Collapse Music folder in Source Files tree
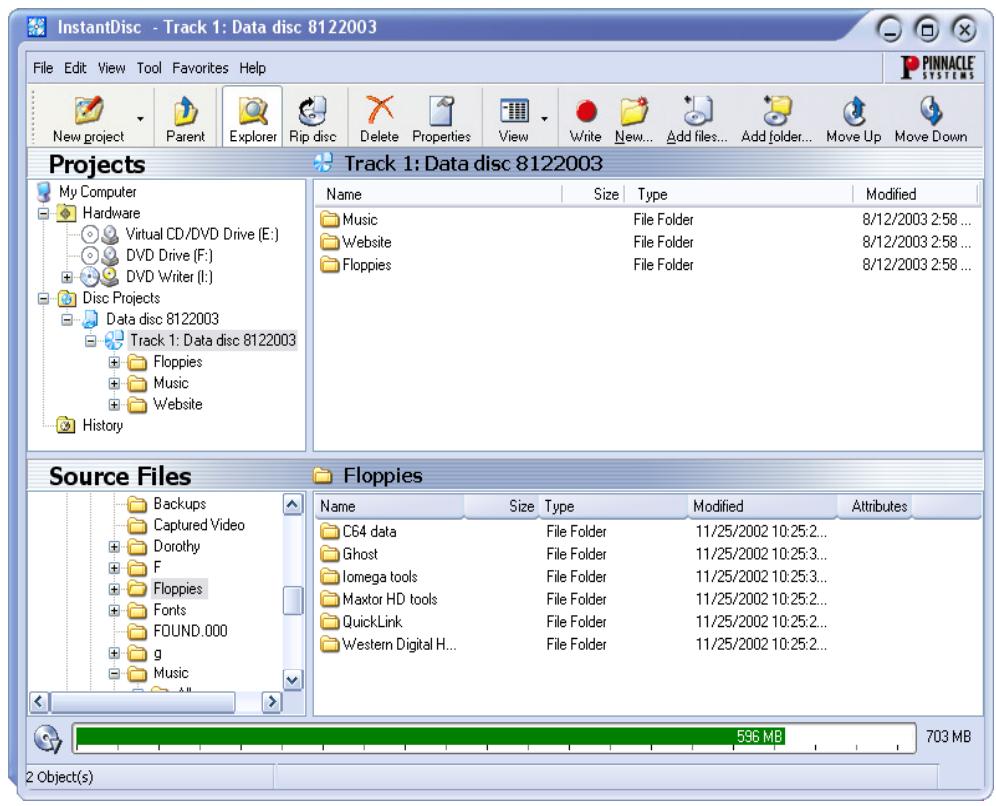This screenshot has height=806, width=996. coord(114,673)
